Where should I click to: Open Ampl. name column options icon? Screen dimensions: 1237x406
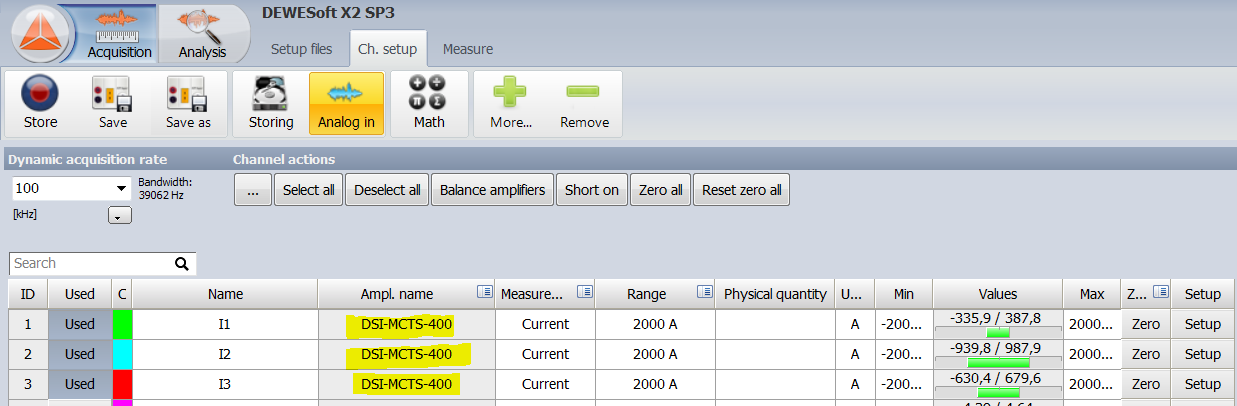(x=485, y=293)
